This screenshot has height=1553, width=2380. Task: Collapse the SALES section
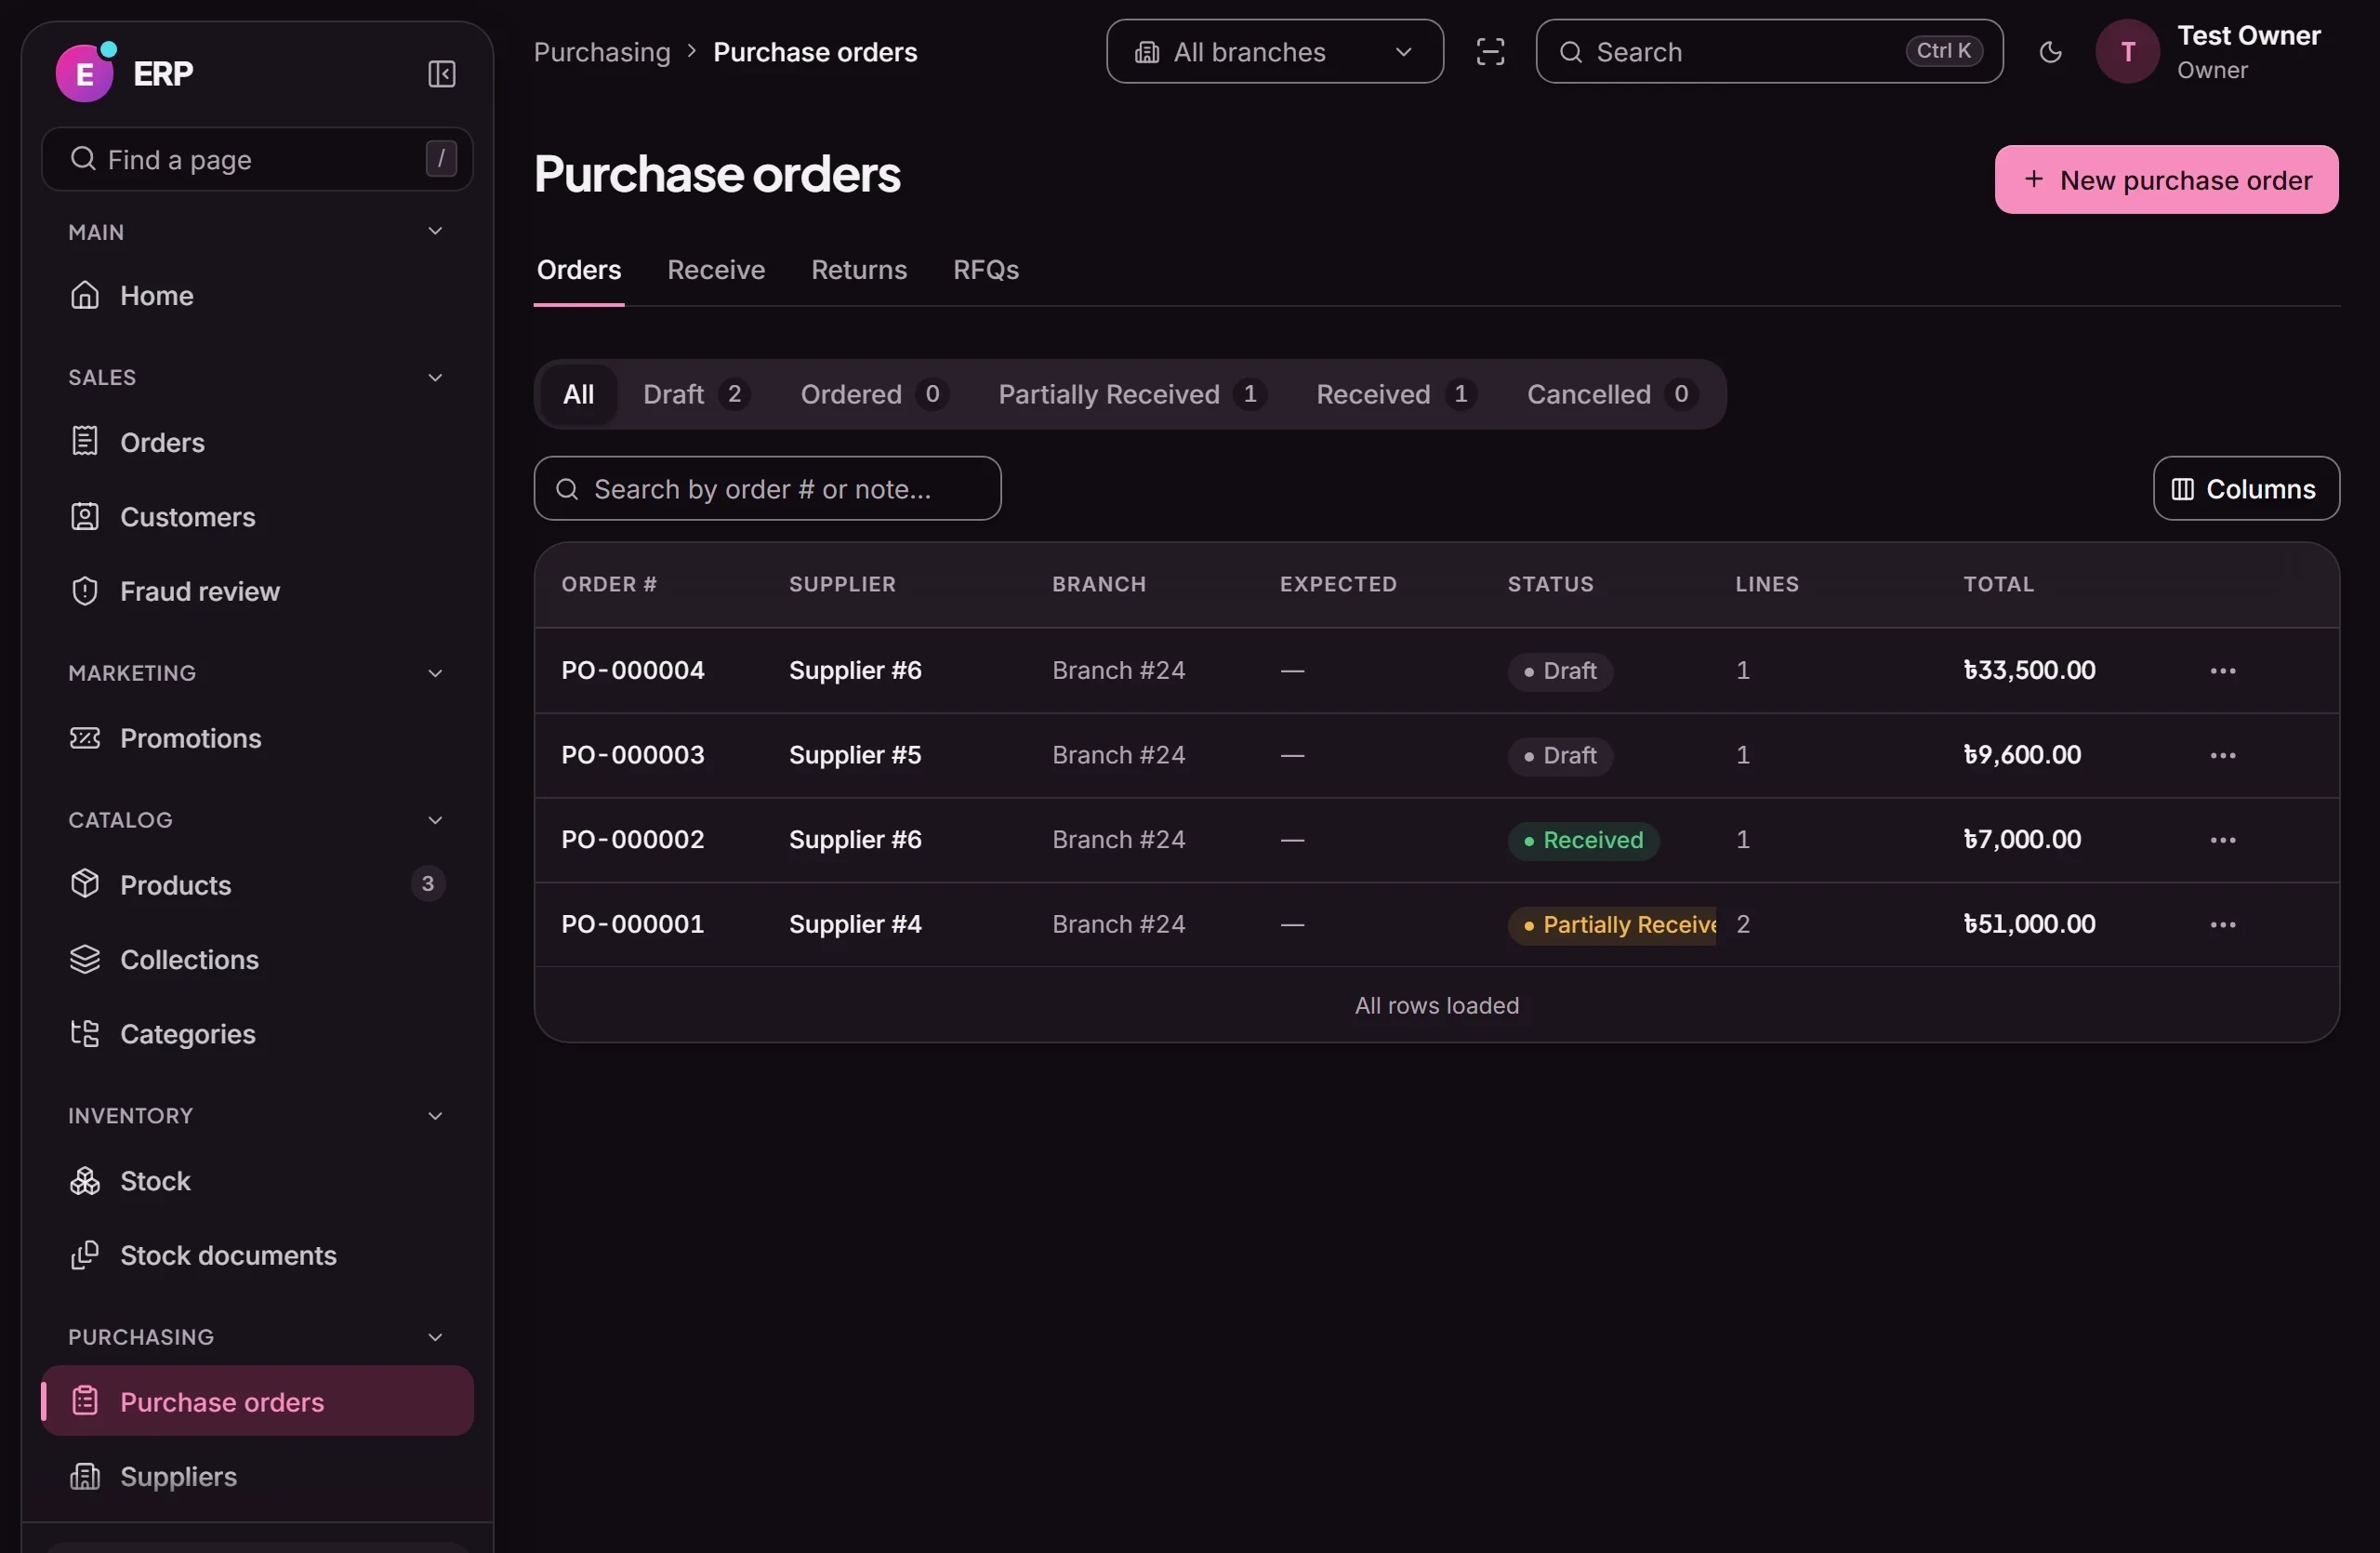(435, 378)
